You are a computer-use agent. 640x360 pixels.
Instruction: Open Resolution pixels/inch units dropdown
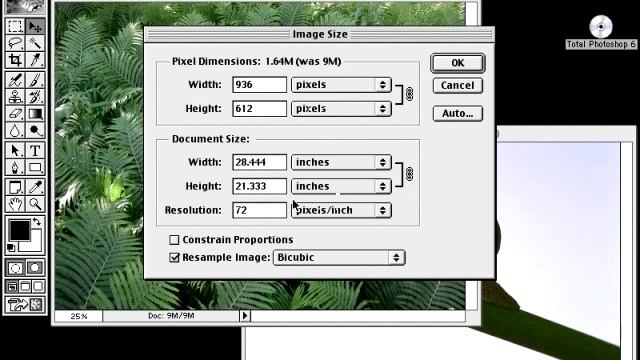(341, 211)
